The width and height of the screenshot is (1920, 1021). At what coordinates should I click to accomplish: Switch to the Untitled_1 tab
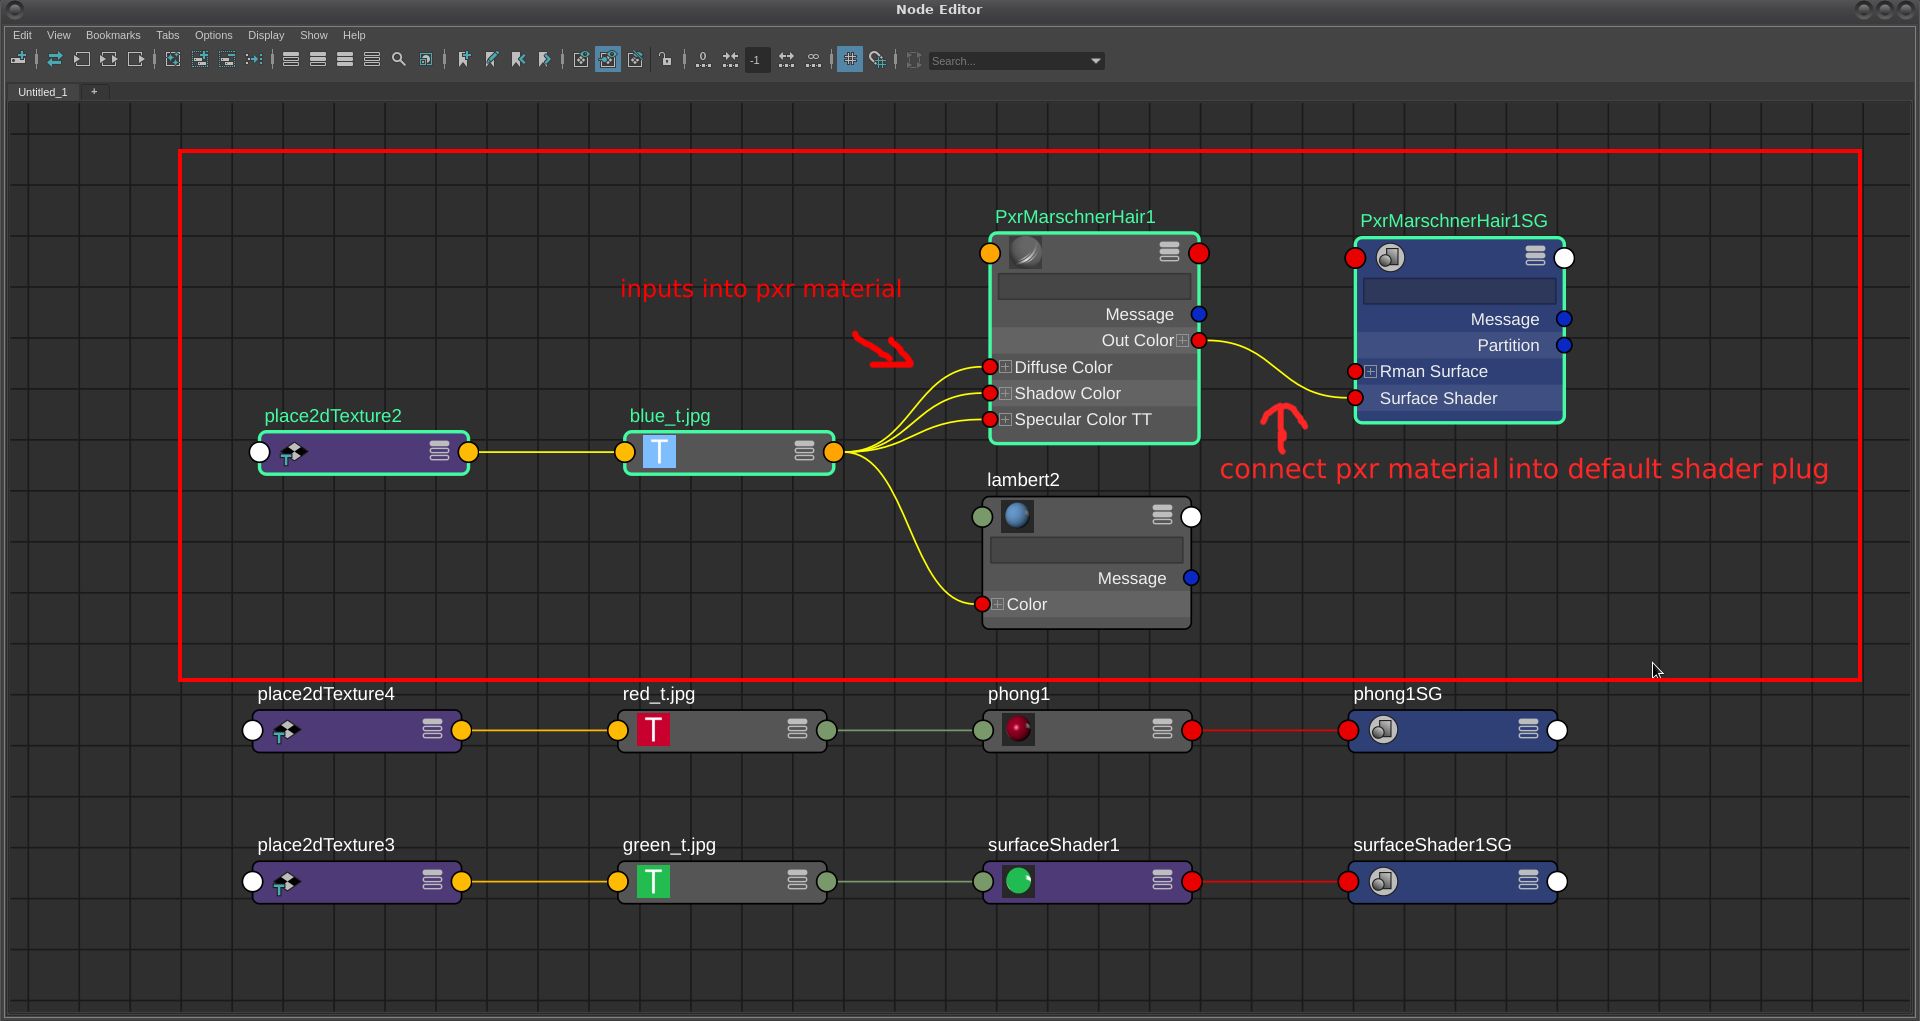[x=43, y=92]
